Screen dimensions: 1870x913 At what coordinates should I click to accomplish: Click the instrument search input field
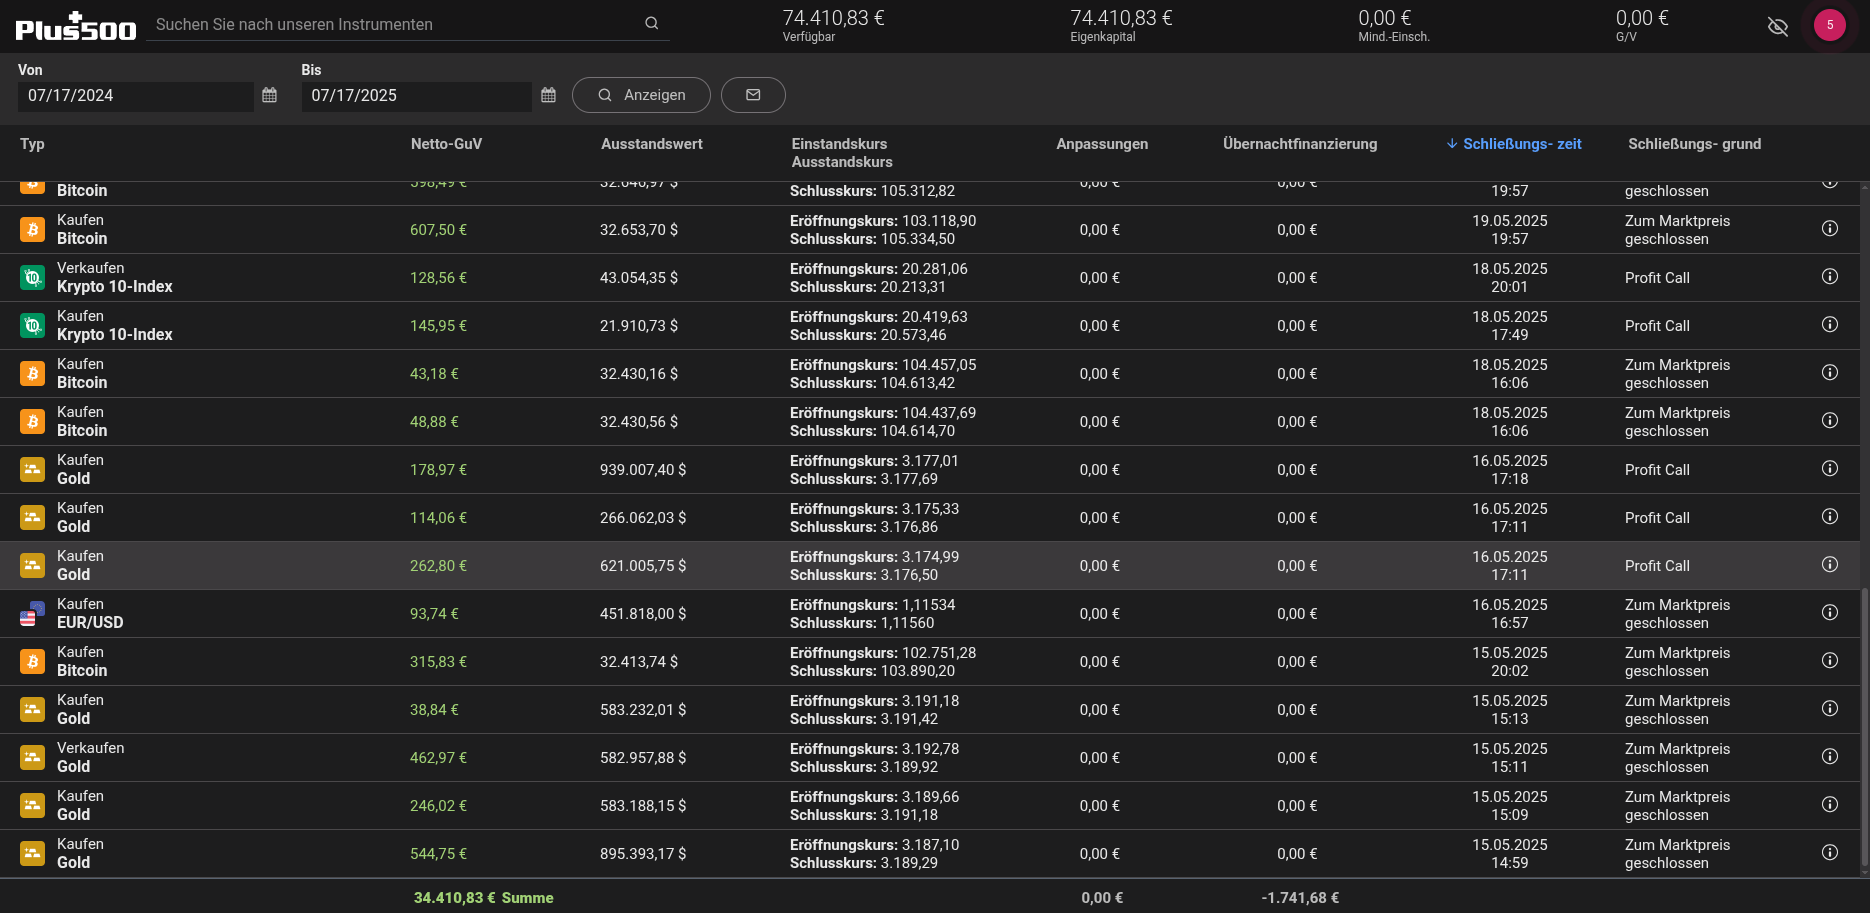[x=395, y=24]
